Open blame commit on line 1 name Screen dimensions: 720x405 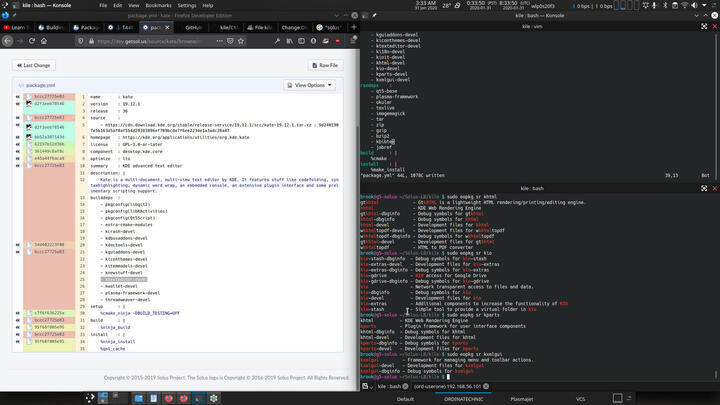[49, 96]
